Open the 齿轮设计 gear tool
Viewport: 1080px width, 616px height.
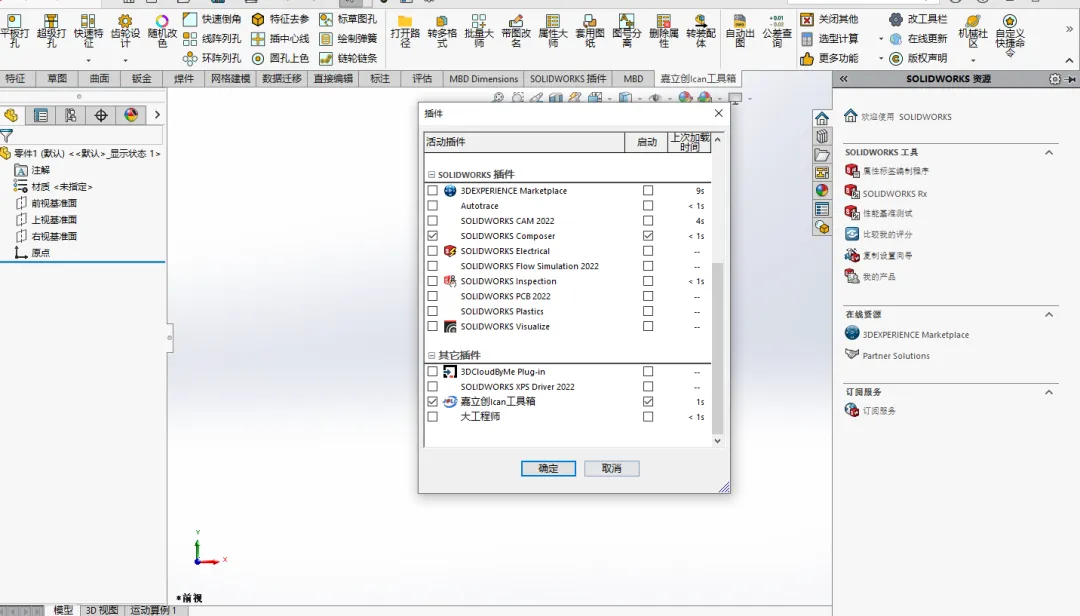point(125,31)
